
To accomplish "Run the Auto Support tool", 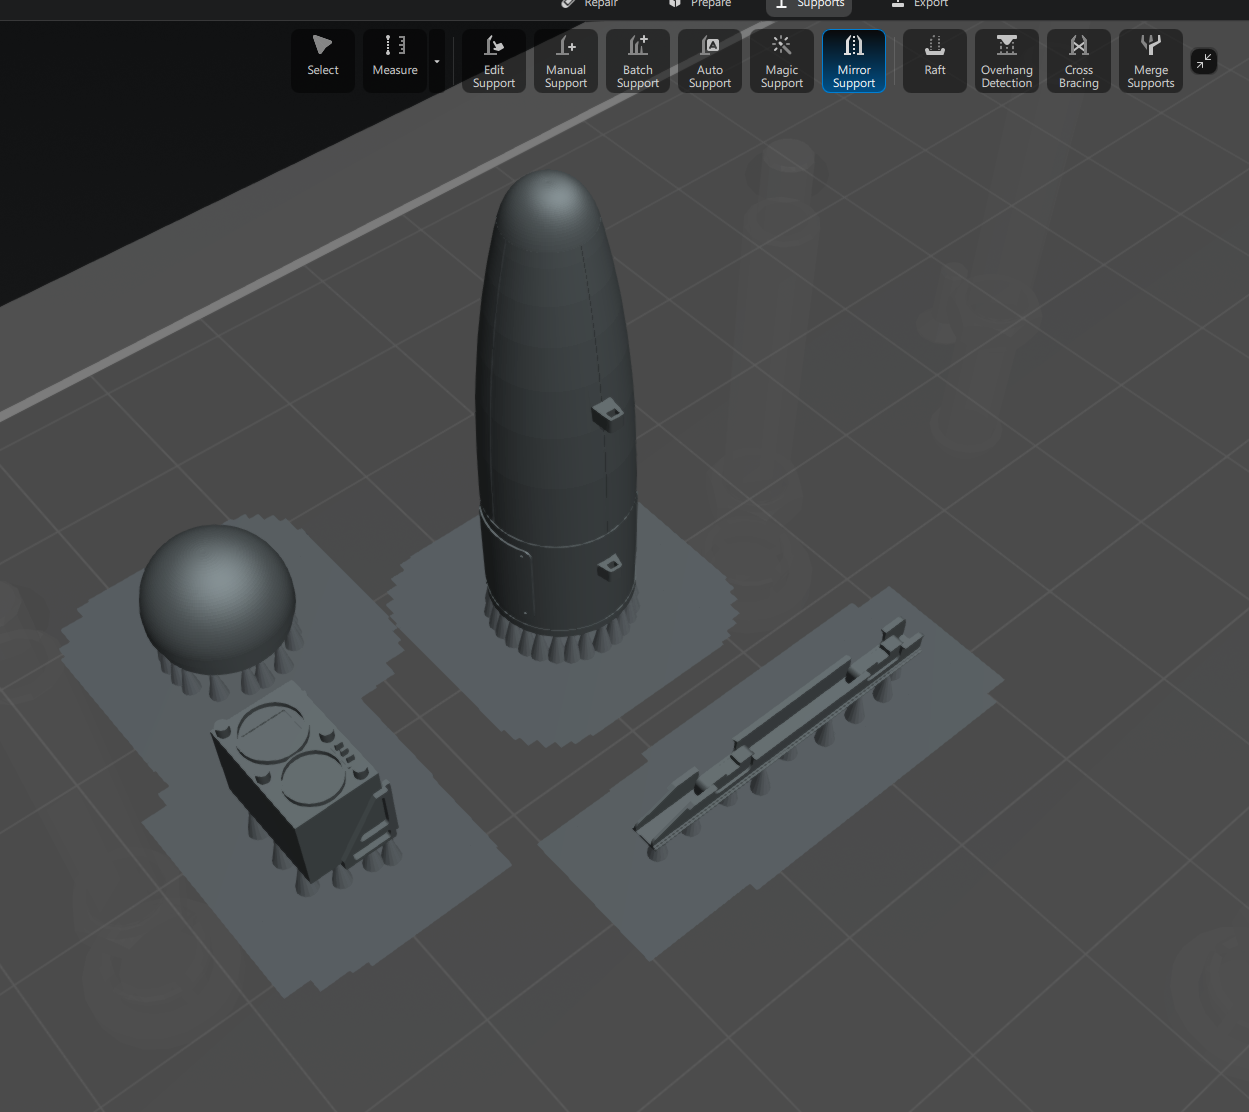I will (x=710, y=61).
